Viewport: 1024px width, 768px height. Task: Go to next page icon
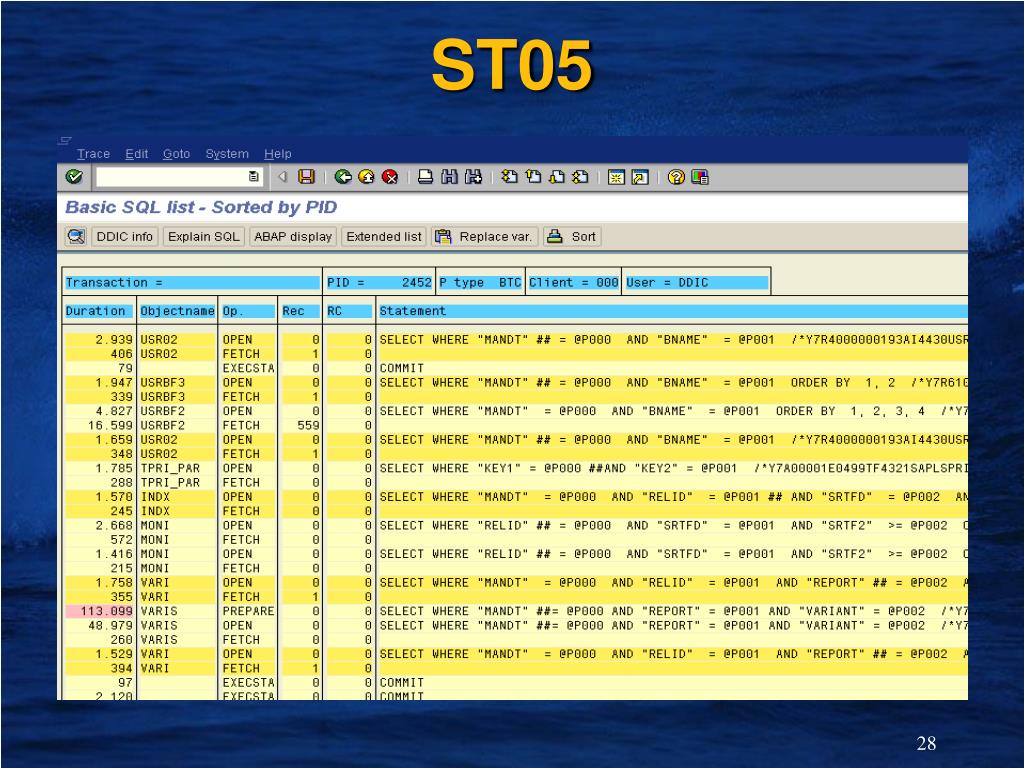(x=556, y=176)
